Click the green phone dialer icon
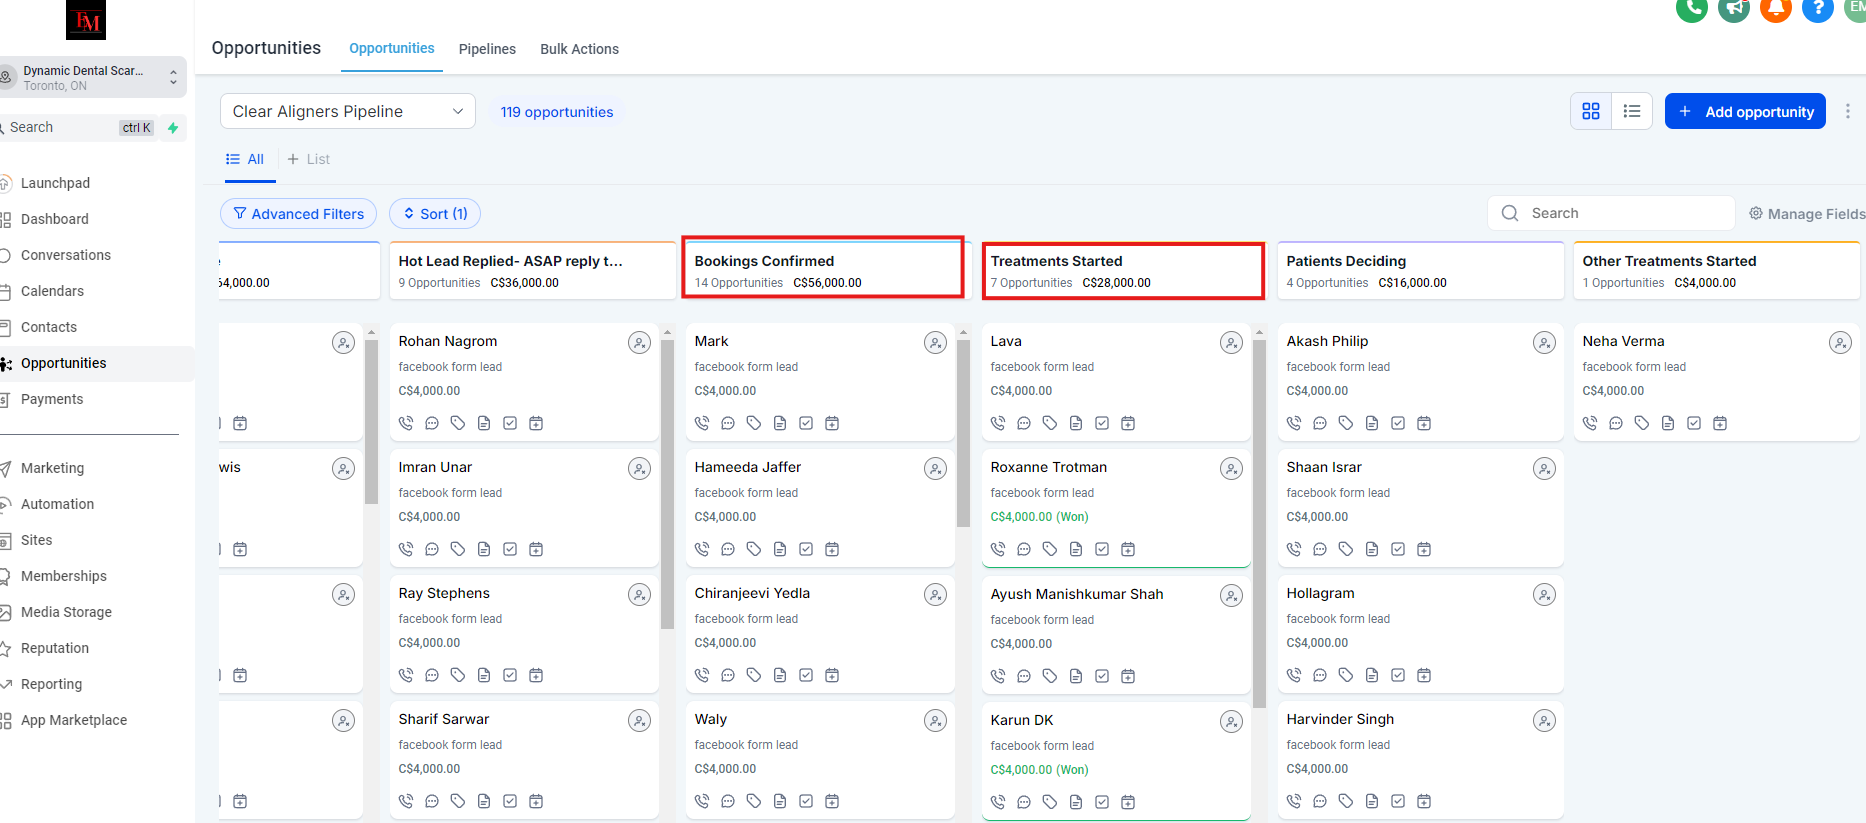Viewport: 1866px width, 823px height. [1691, 9]
